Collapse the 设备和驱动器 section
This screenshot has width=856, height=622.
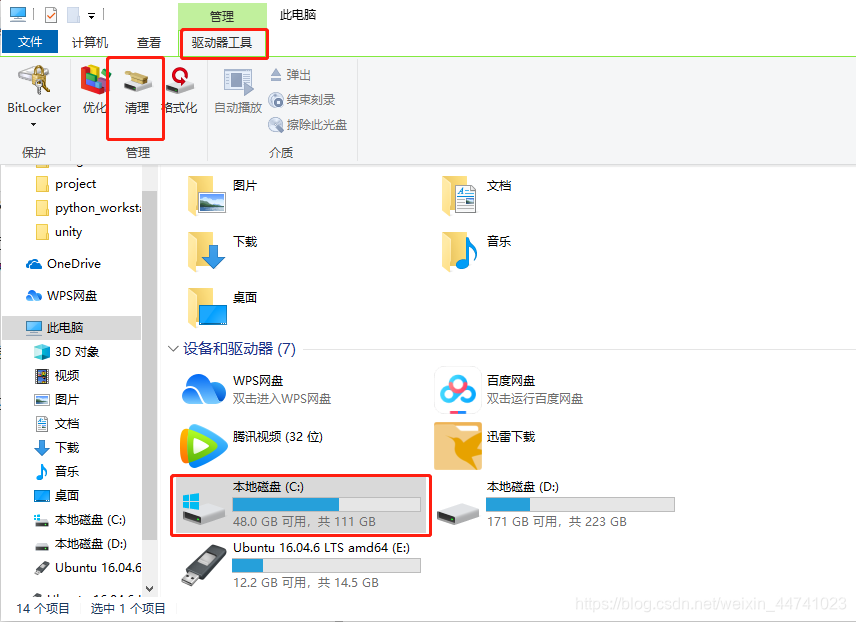pyautogui.click(x=173, y=349)
